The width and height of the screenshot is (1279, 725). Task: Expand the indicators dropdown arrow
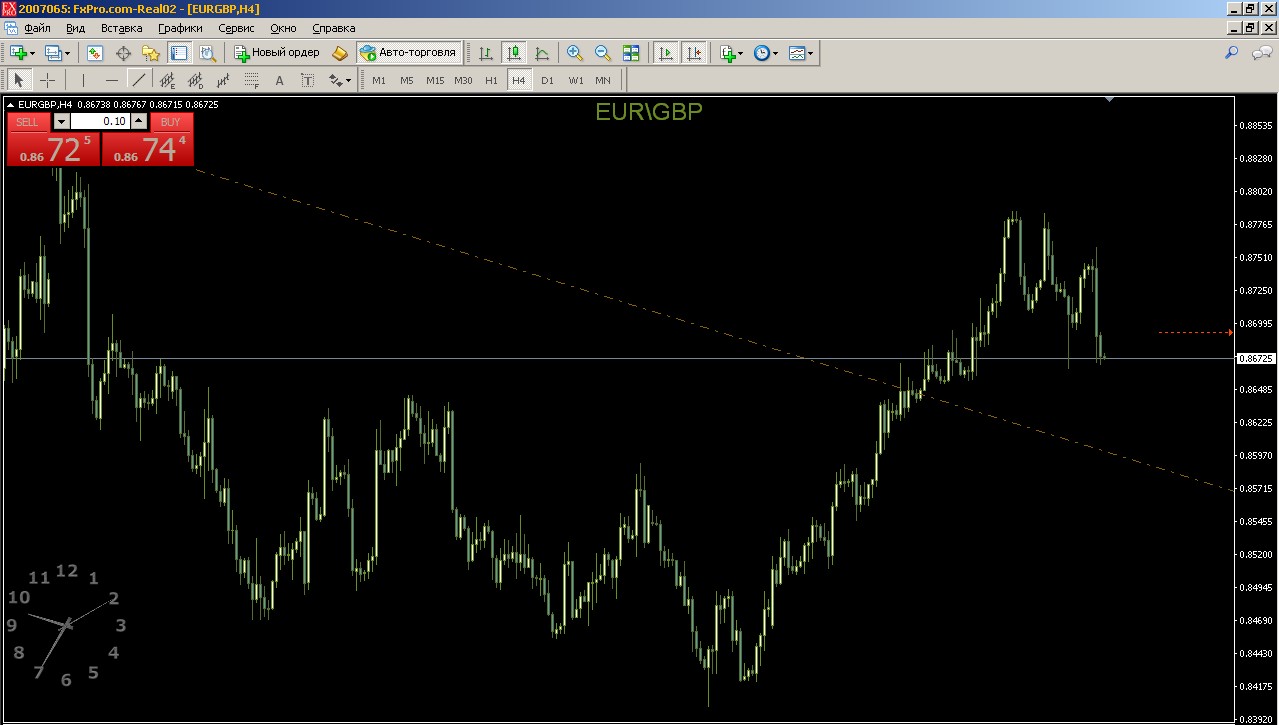(741, 53)
